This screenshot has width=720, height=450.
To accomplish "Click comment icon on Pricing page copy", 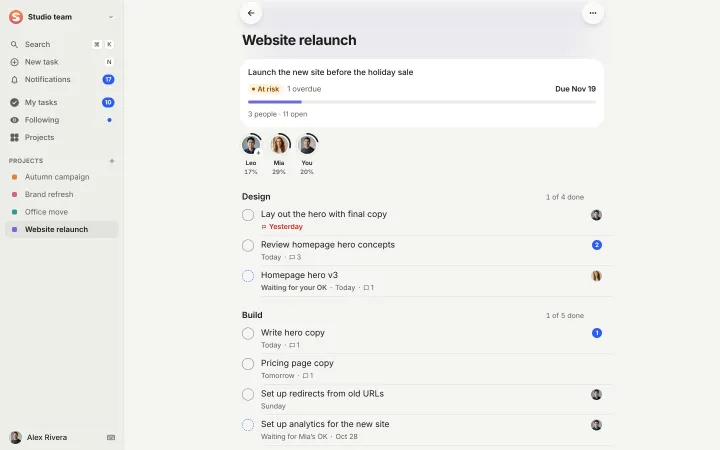I will tap(305, 376).
